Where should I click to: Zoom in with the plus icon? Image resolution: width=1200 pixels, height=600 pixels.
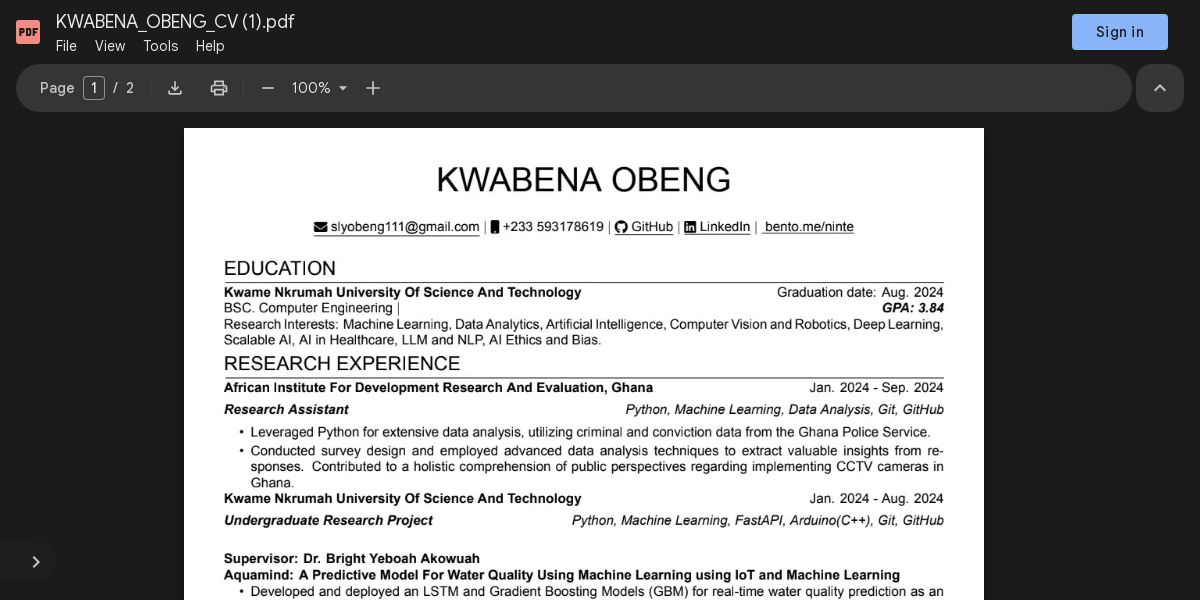pos(373,88)
